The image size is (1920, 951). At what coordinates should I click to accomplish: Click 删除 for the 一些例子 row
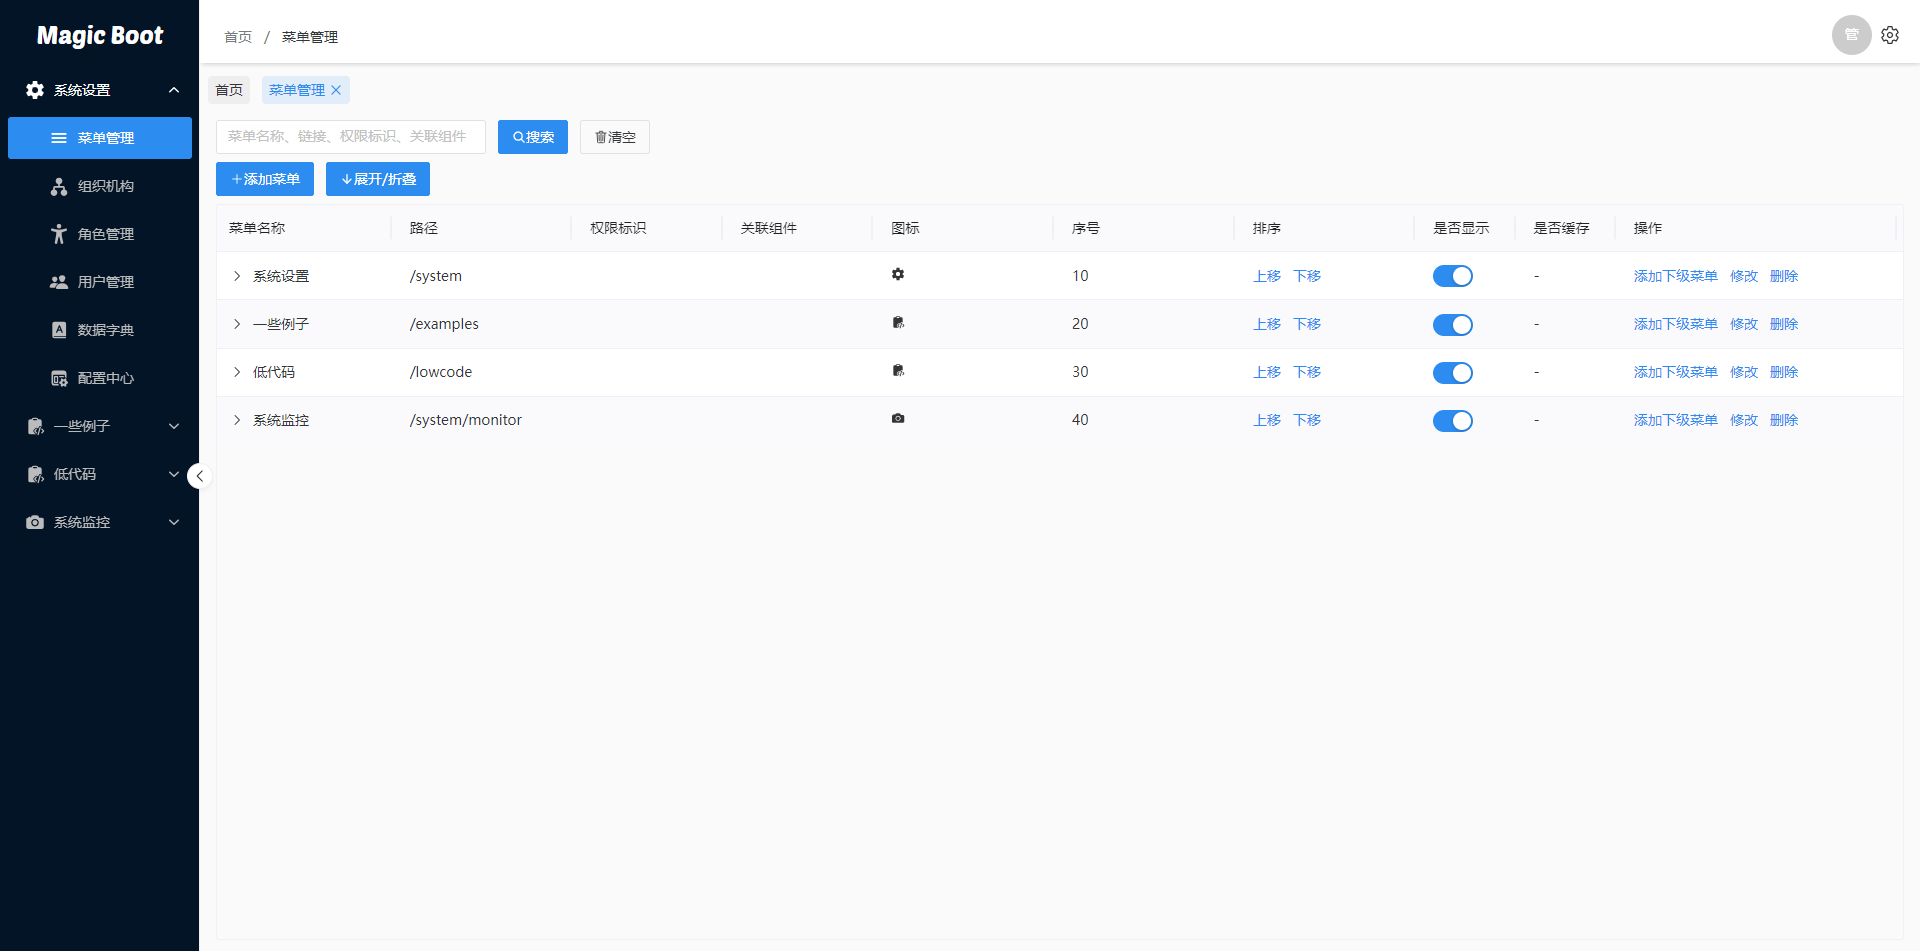[1784, 324]
